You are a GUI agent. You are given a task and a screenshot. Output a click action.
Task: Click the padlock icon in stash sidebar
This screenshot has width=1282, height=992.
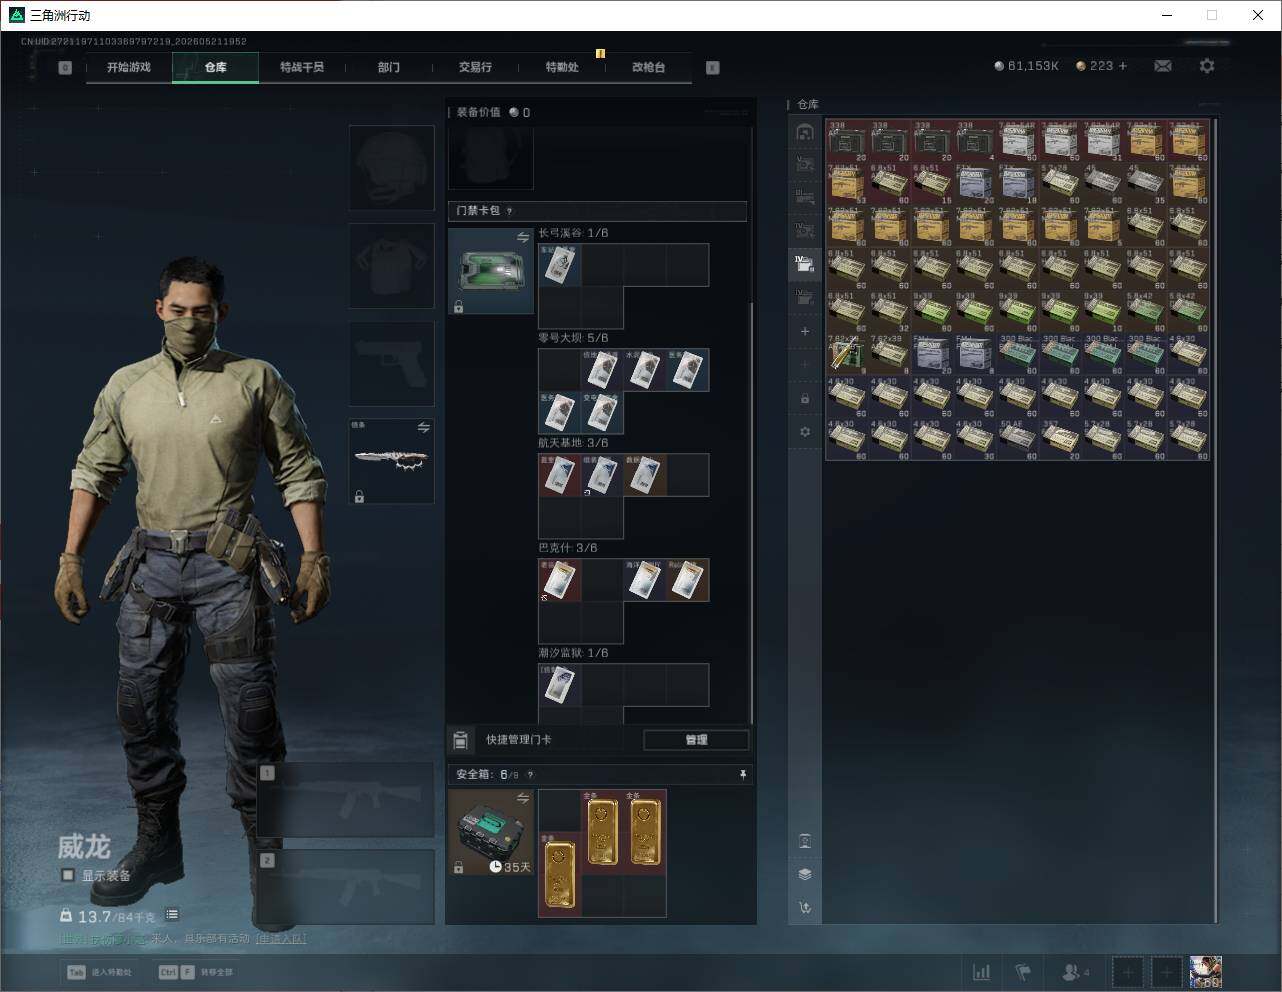[805, 398]
